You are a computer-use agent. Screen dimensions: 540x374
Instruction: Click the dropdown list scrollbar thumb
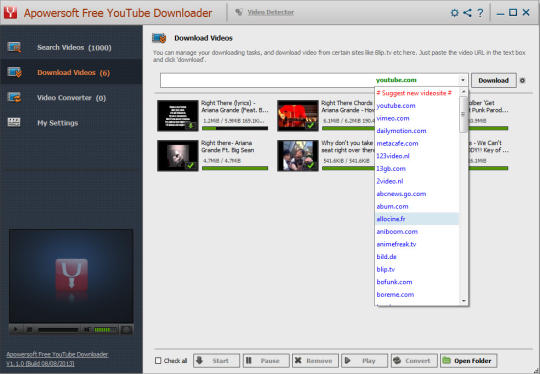tap(463, 114)
